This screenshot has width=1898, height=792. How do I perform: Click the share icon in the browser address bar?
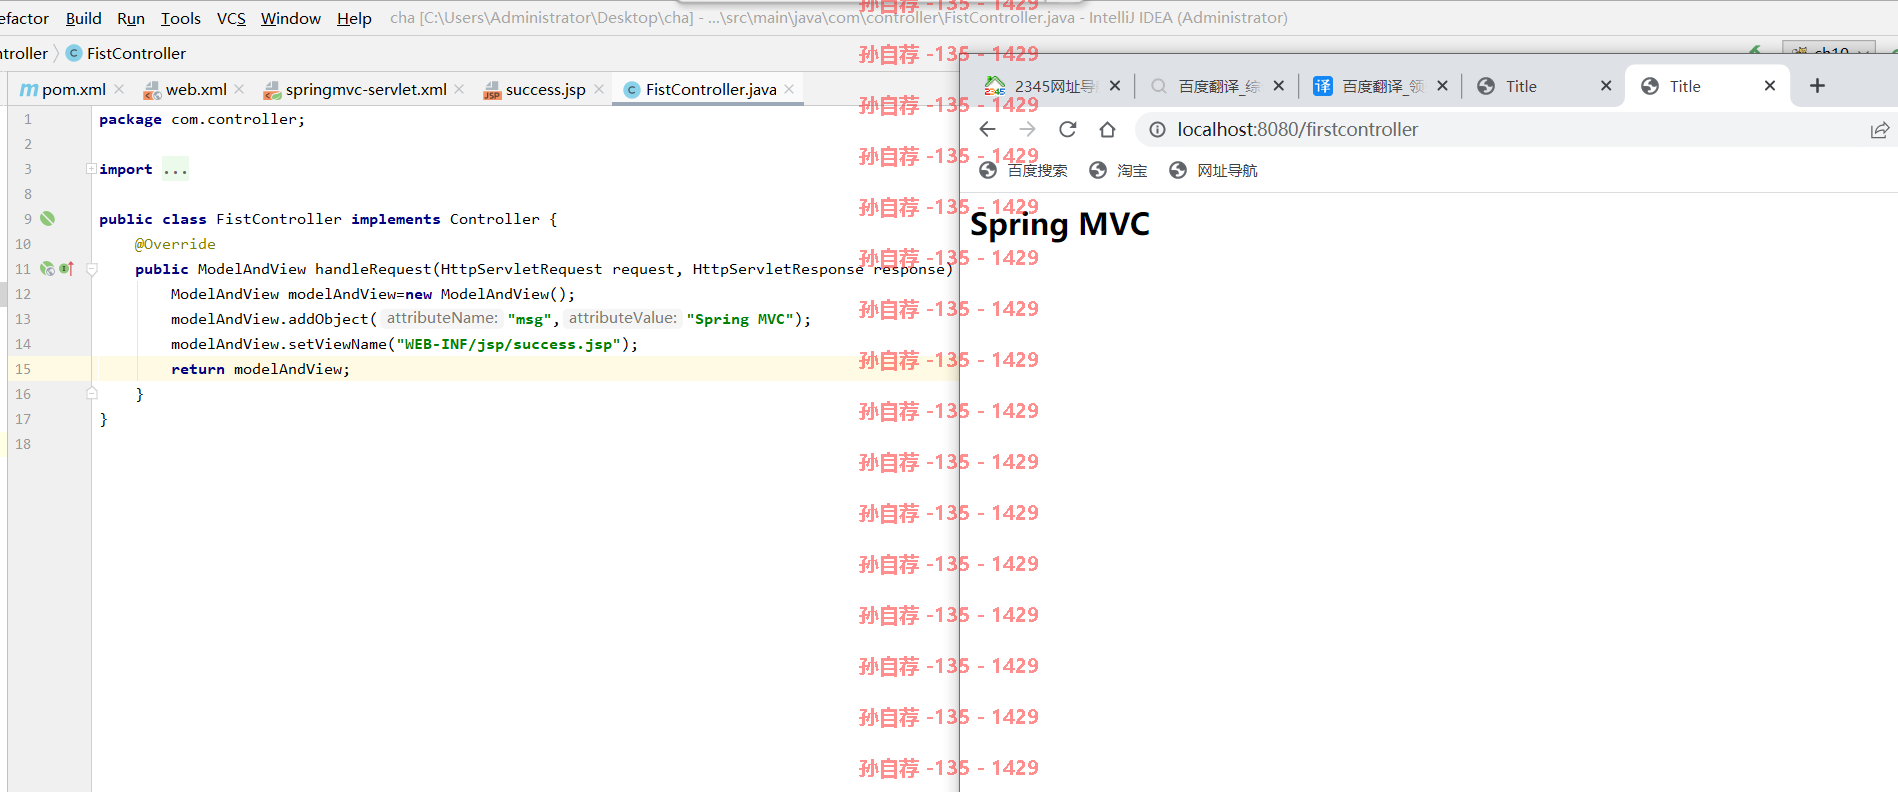1879,130
